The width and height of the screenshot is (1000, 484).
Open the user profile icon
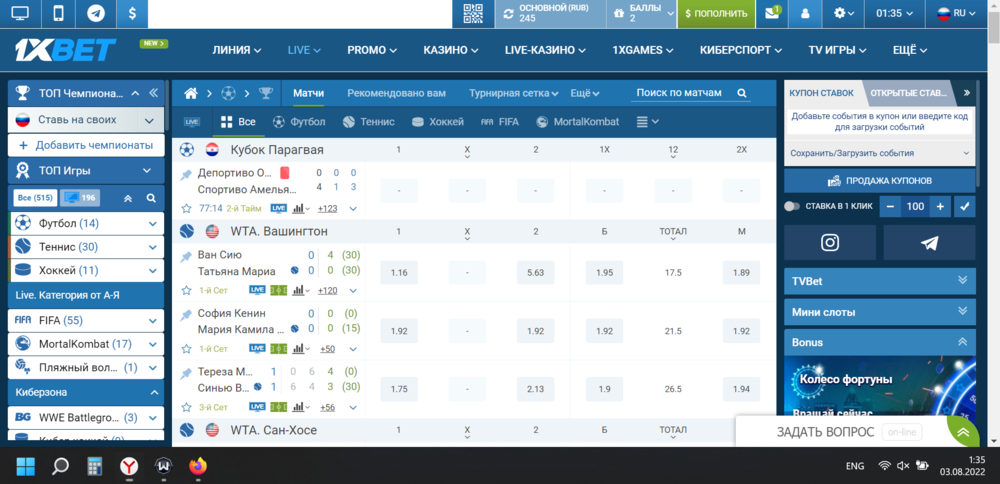tap(805, 13)
